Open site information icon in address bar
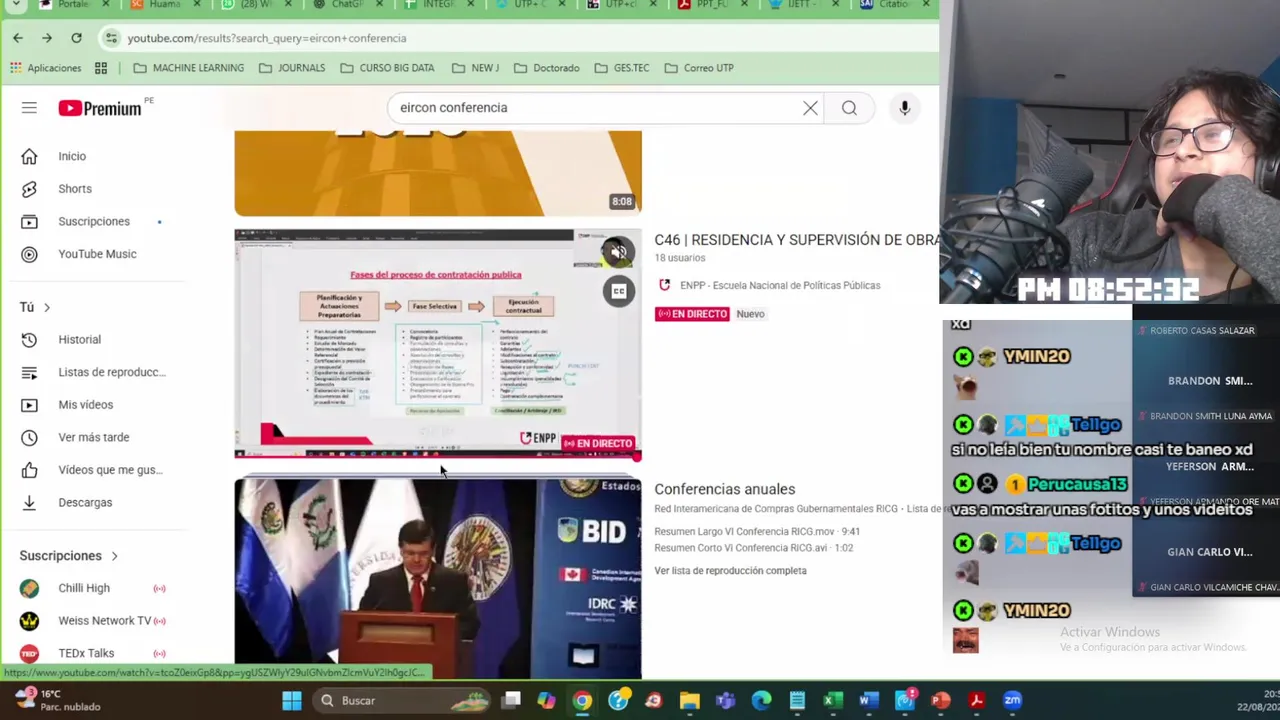 [112, 38]
